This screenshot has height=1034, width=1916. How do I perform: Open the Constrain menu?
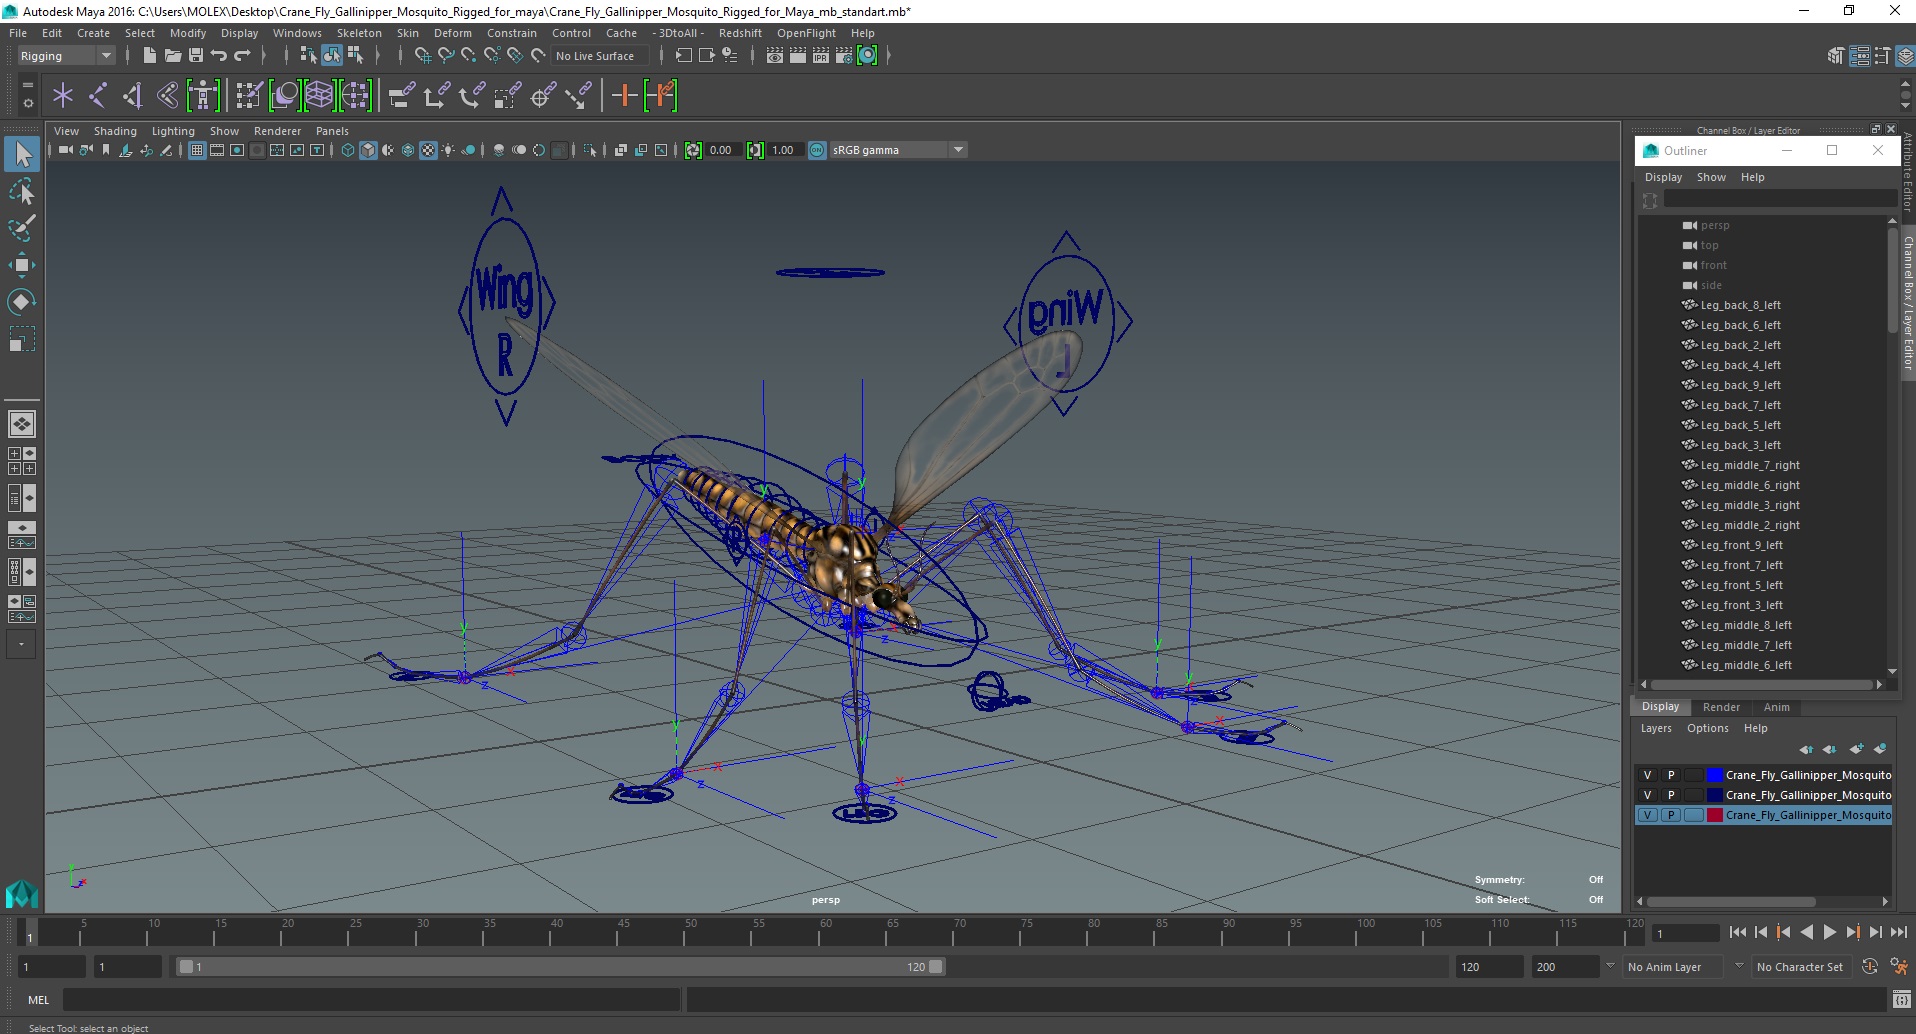(x=512, y=33)
